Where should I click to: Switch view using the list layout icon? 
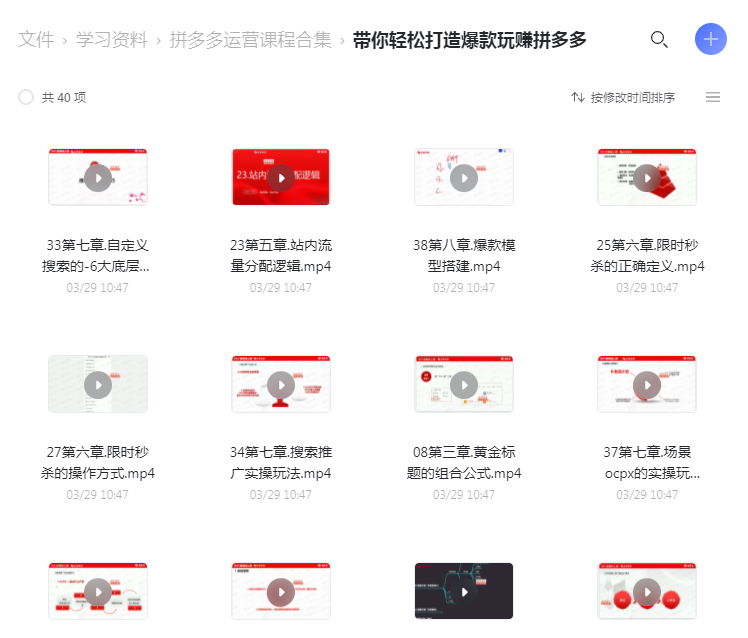(713, 97)
